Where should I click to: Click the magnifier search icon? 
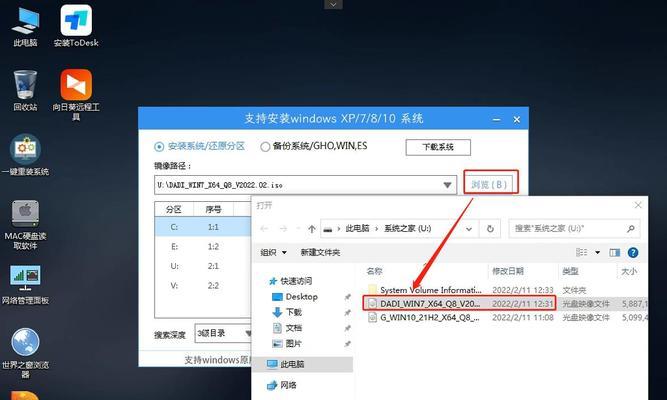[631, 229]
